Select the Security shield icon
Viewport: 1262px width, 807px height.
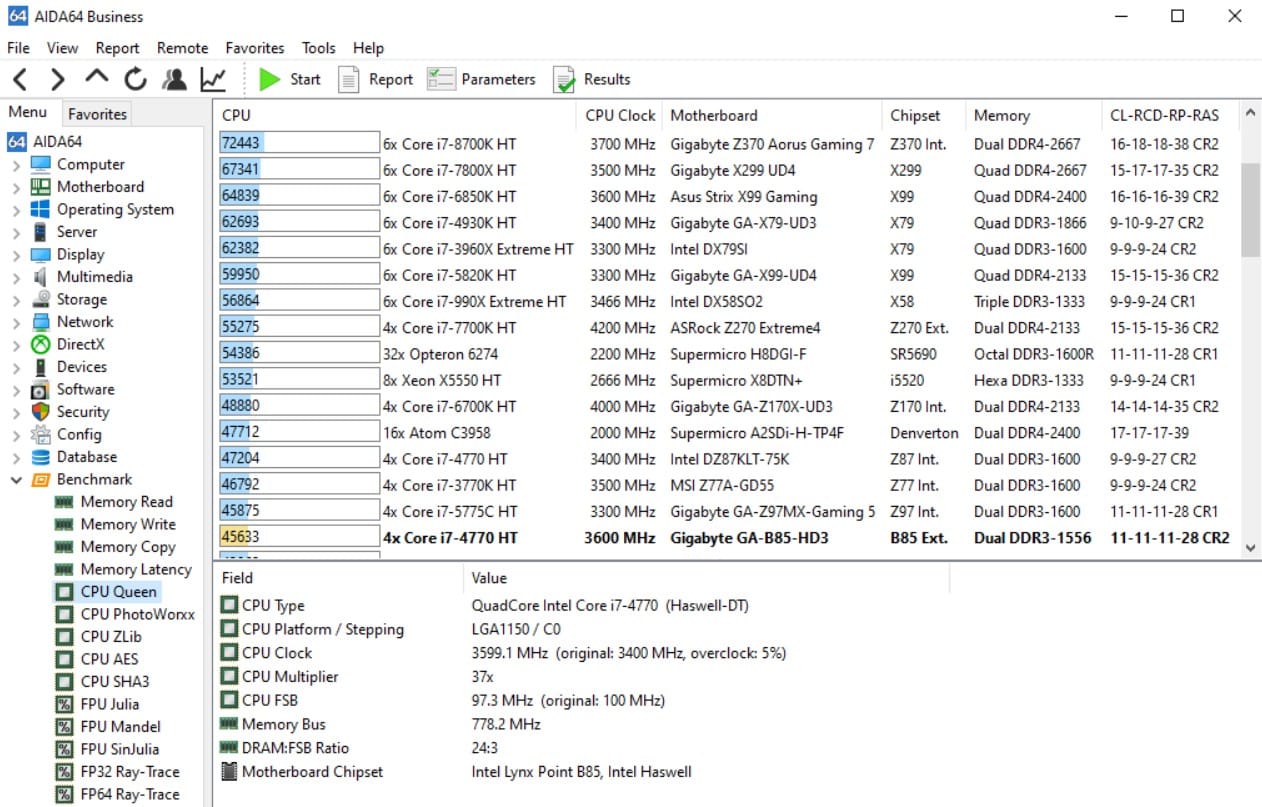point(41,412)
